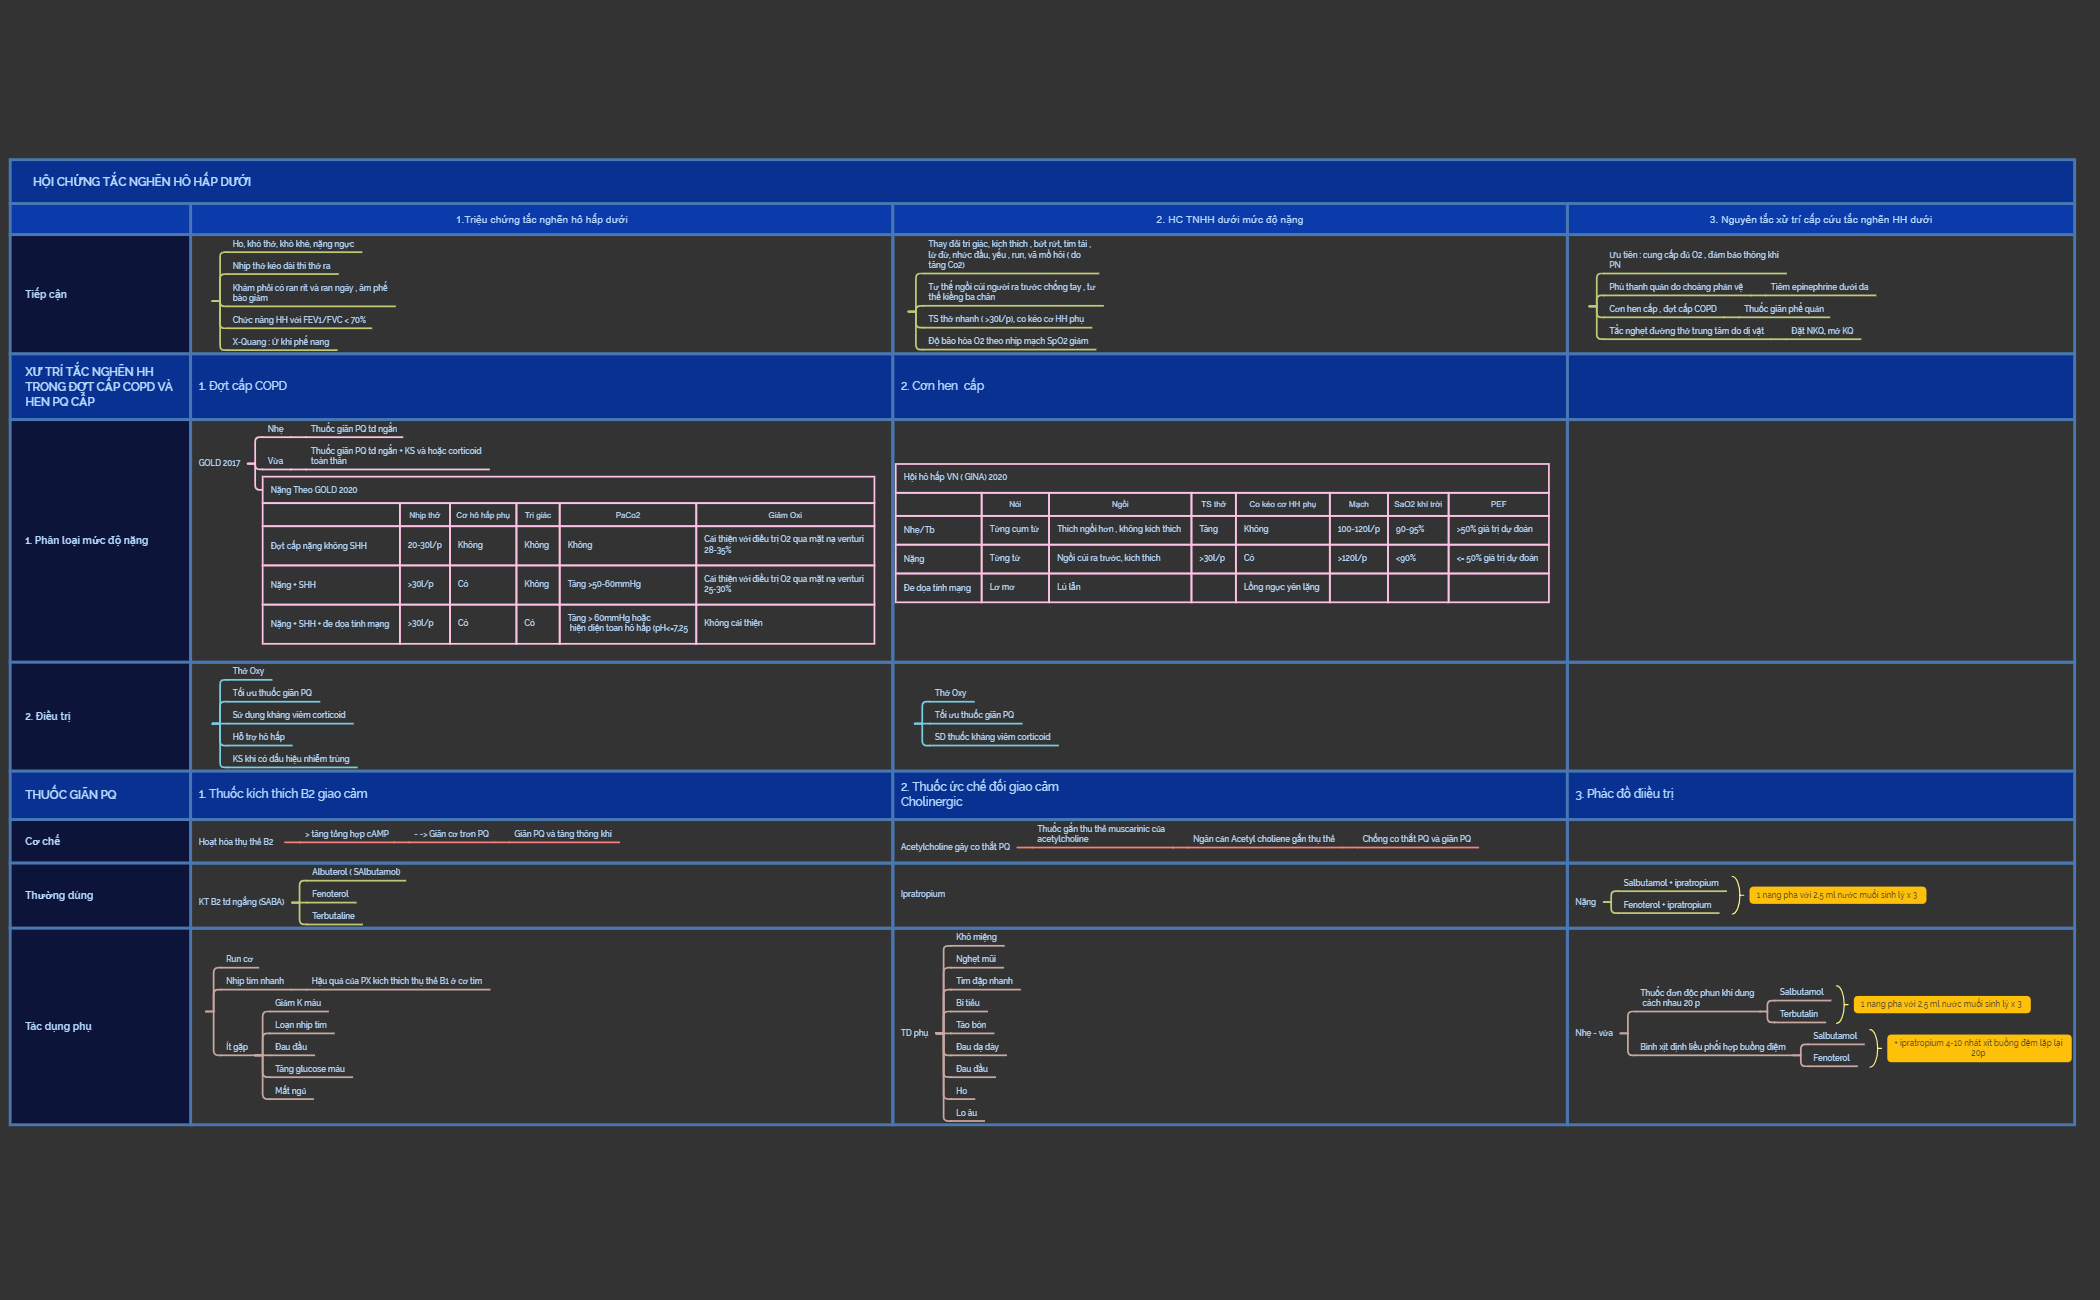
Task: Click the "GOLD 2017" node
Action: pyautogui.click(x=219, y=462)
